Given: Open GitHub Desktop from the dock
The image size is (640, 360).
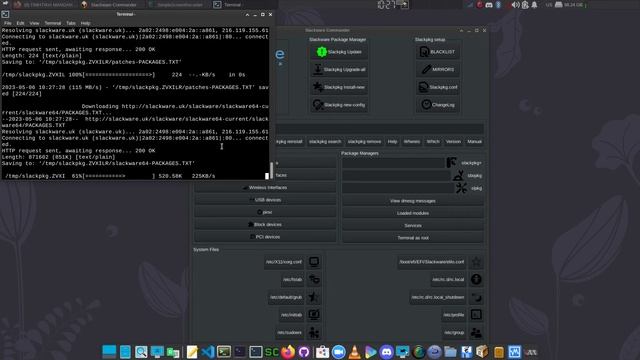Looking at the screenshot, I should click(304, 352).
